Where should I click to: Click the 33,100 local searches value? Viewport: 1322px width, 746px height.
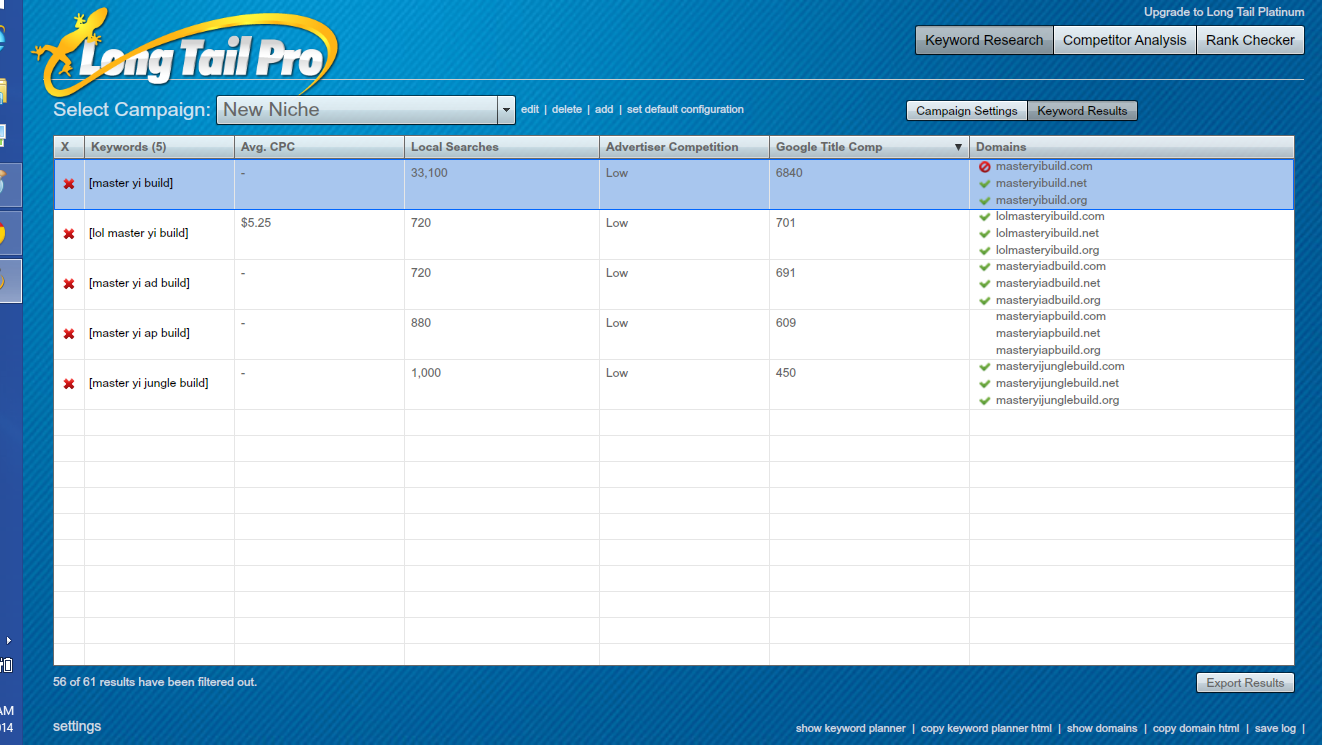point(429,173)
